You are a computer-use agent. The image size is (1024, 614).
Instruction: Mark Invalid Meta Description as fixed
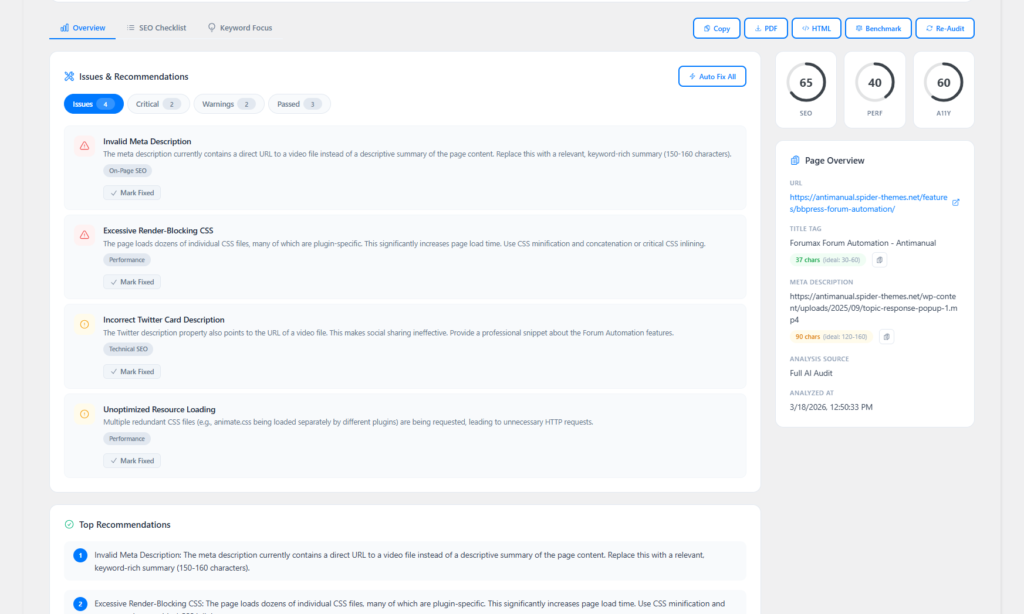pos(132,192)
